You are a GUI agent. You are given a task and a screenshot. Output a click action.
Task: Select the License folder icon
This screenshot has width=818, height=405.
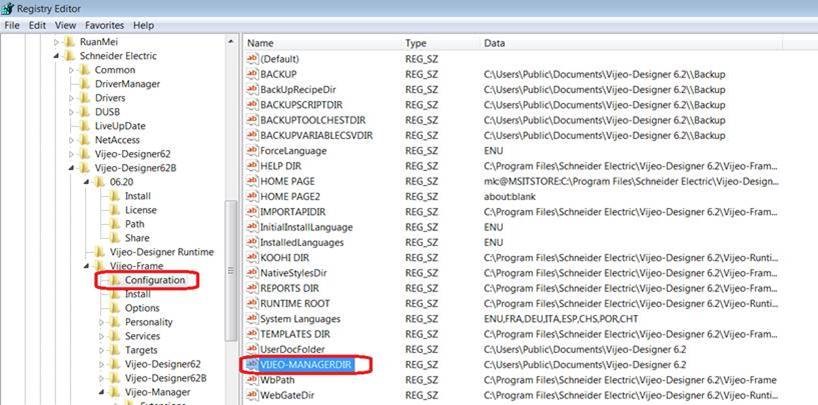[114, 210]
